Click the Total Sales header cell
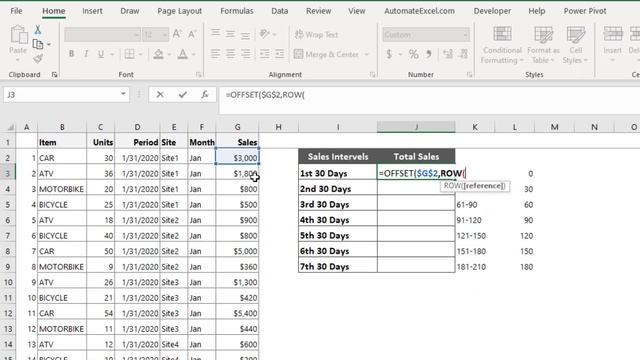Screen dimensions: 640x360 point(416,157)
